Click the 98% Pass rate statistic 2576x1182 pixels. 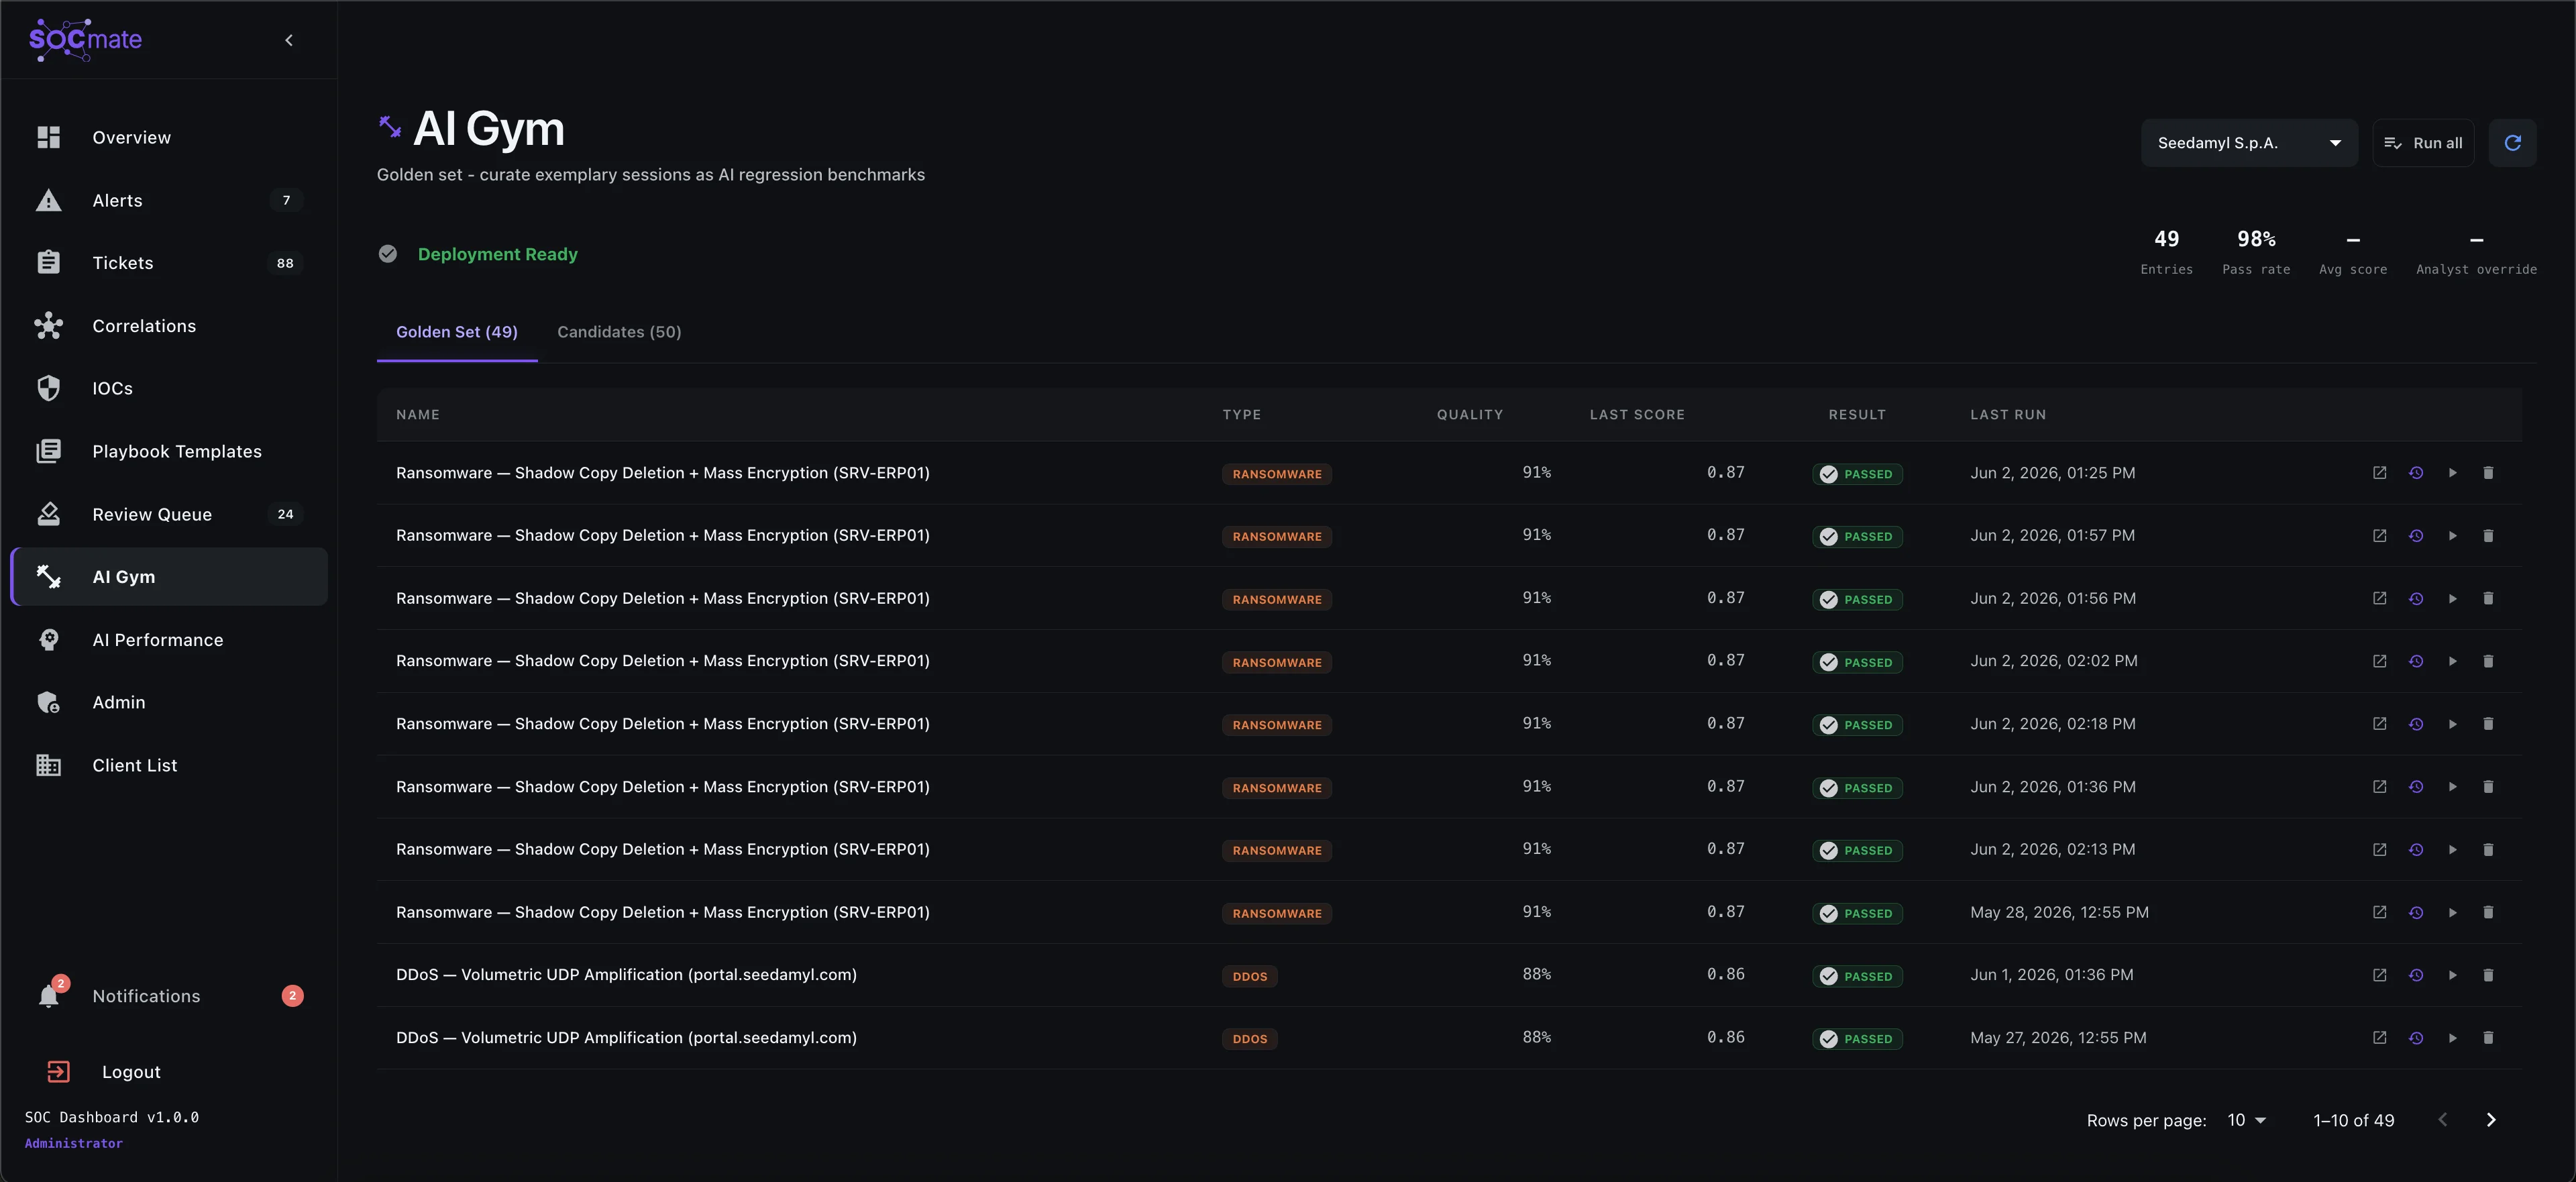[x=2256, y=251]
